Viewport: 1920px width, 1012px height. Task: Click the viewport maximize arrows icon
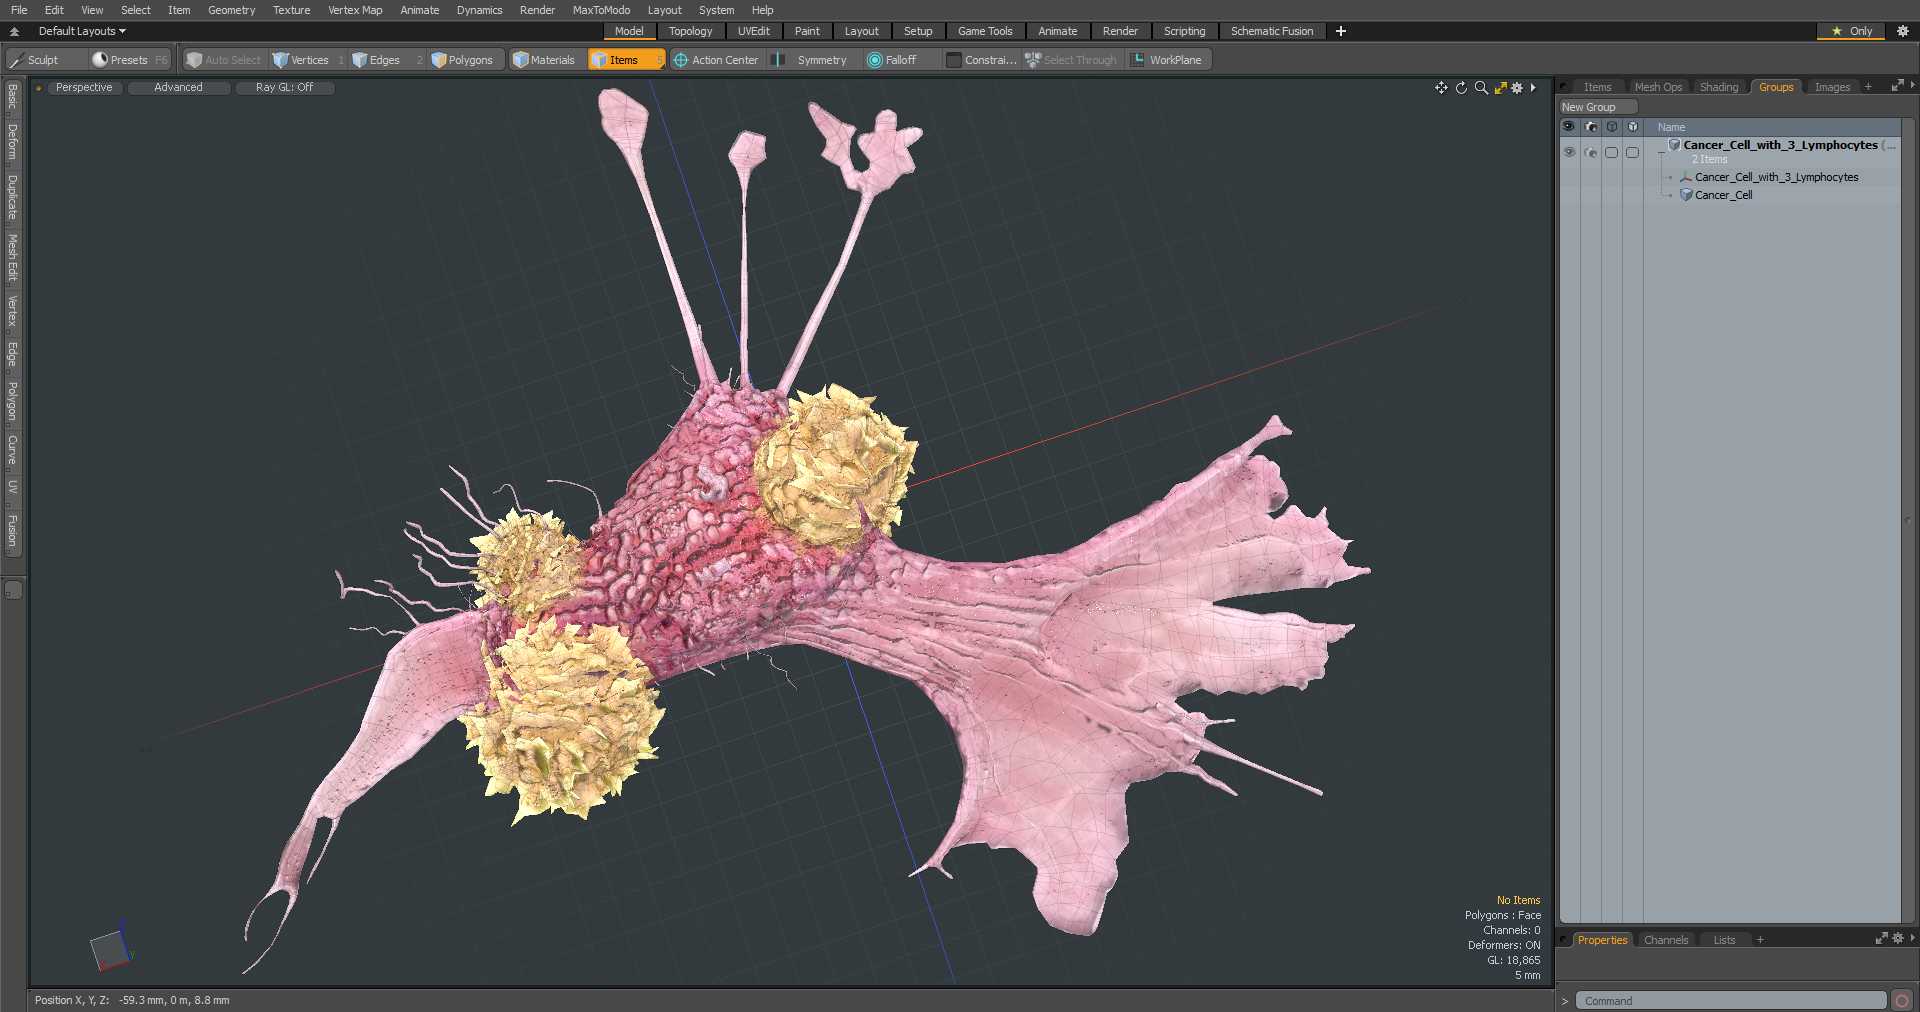(1500, 88)
